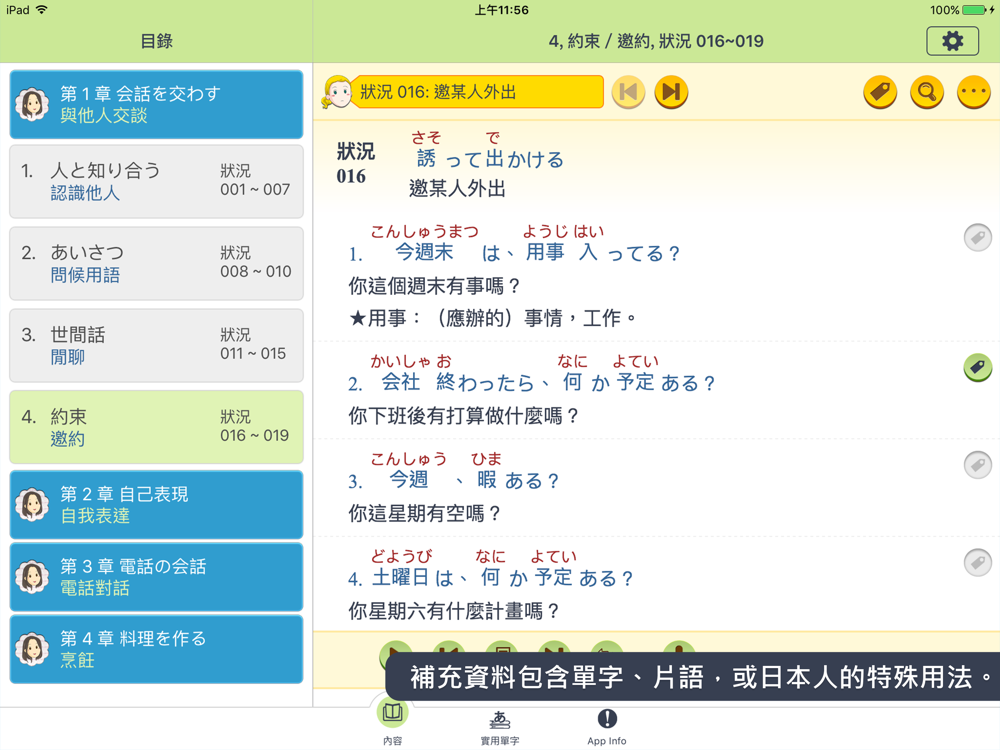Screen dimensions: 1000x750
Task: Switch to the 實用單字 tab
Action: [500, 727]
